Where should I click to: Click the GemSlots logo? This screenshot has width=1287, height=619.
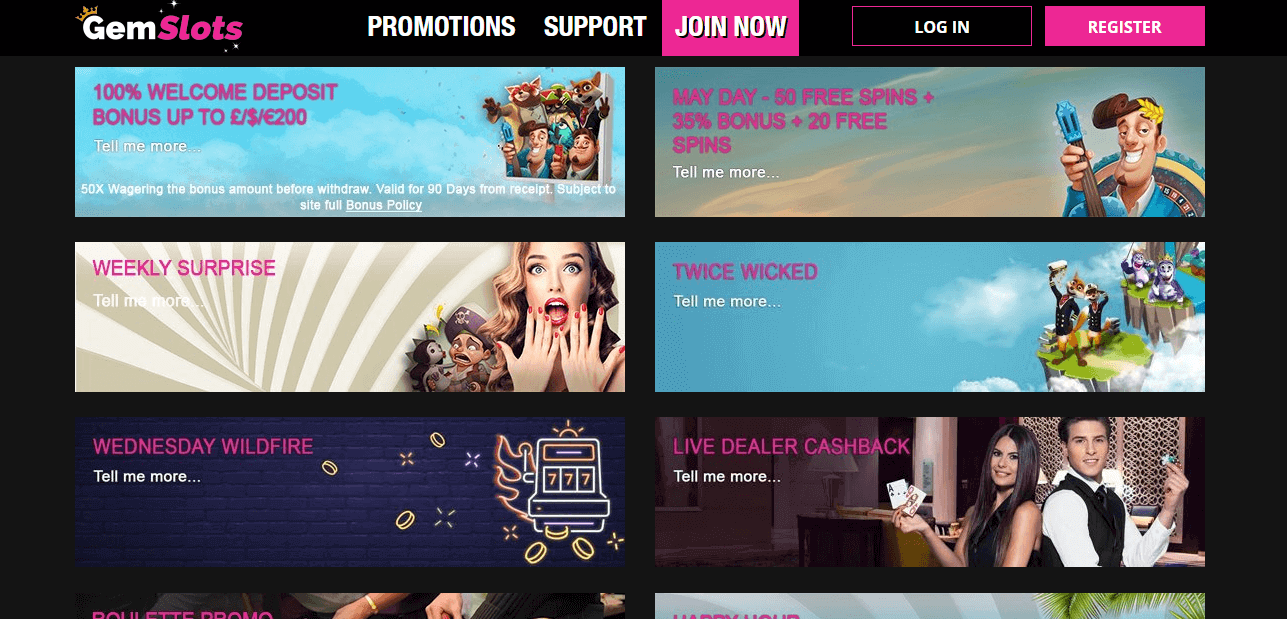160,27
